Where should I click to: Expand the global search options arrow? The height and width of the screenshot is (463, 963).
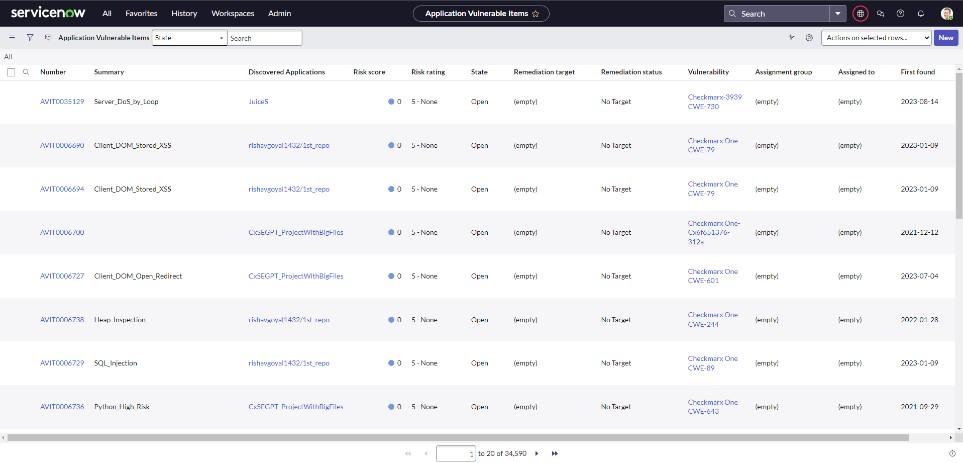pos(838,14)
